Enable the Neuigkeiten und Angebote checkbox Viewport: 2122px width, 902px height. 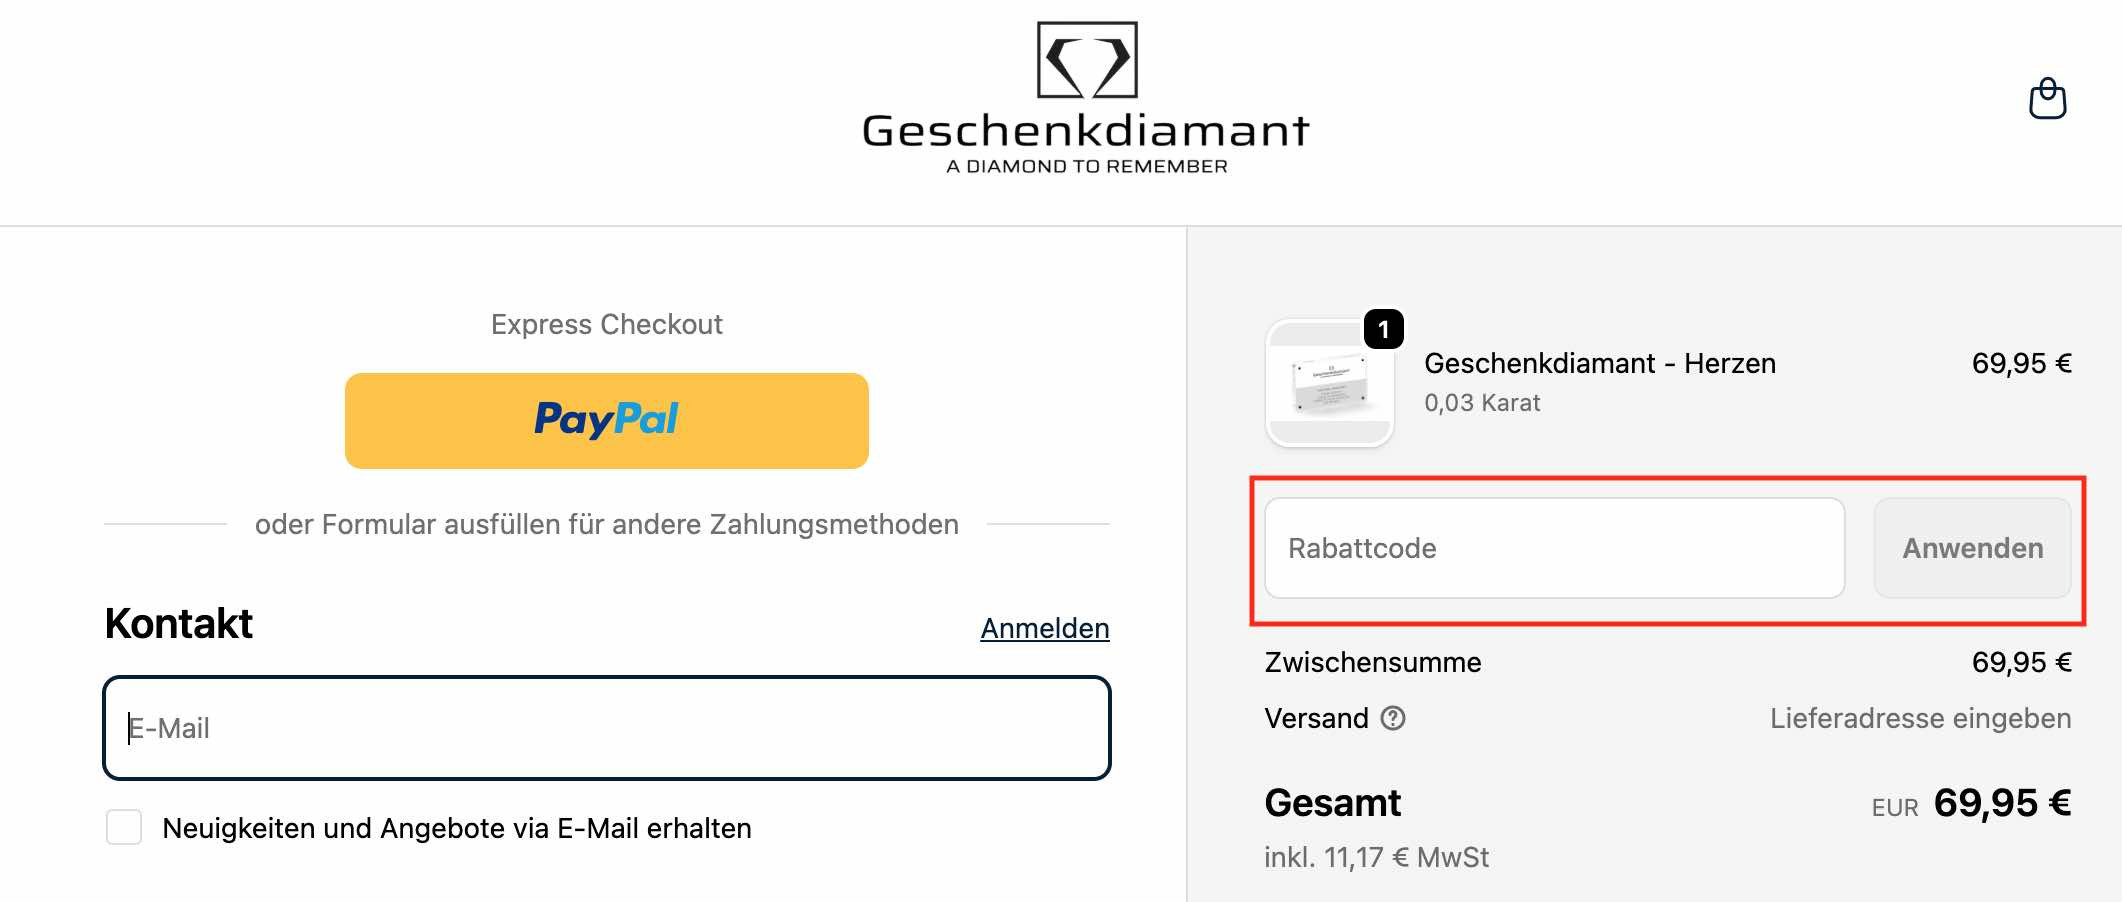[124, 827]
